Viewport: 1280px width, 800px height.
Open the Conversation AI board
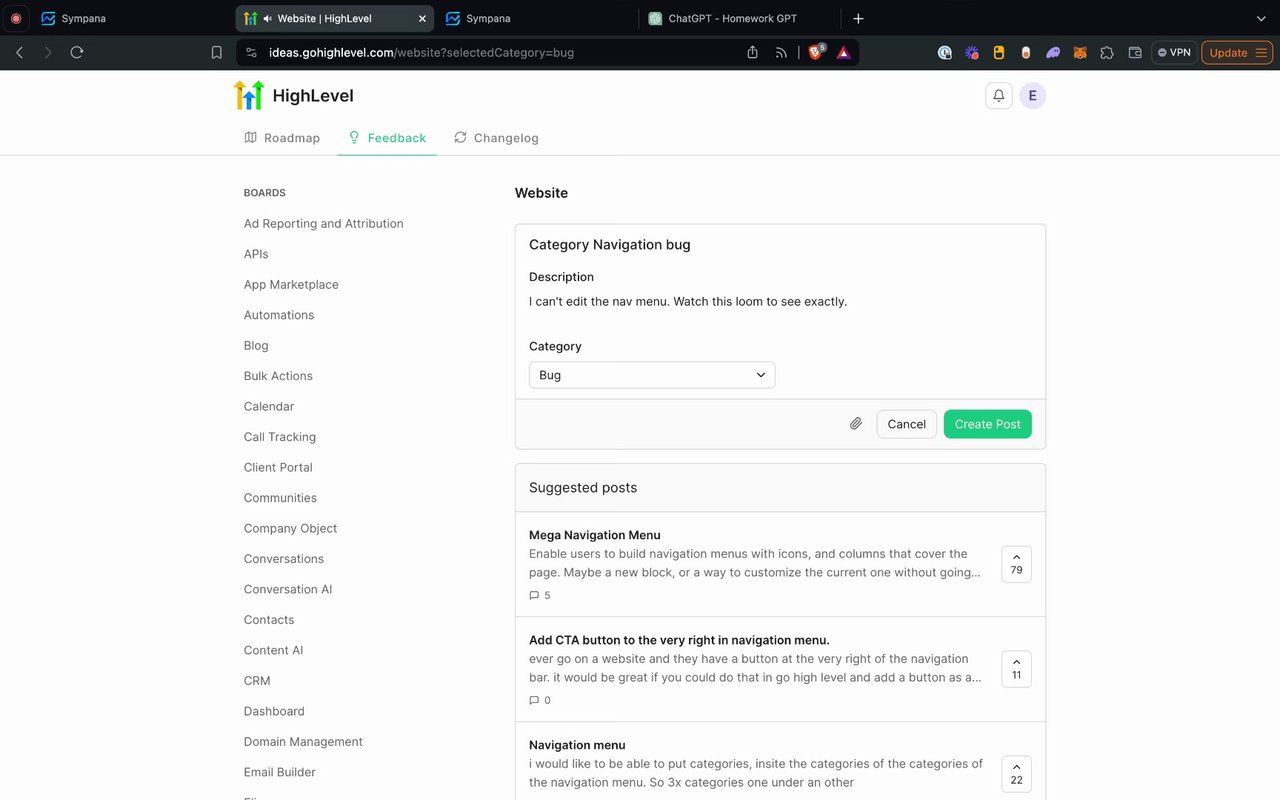pos(288,589)
